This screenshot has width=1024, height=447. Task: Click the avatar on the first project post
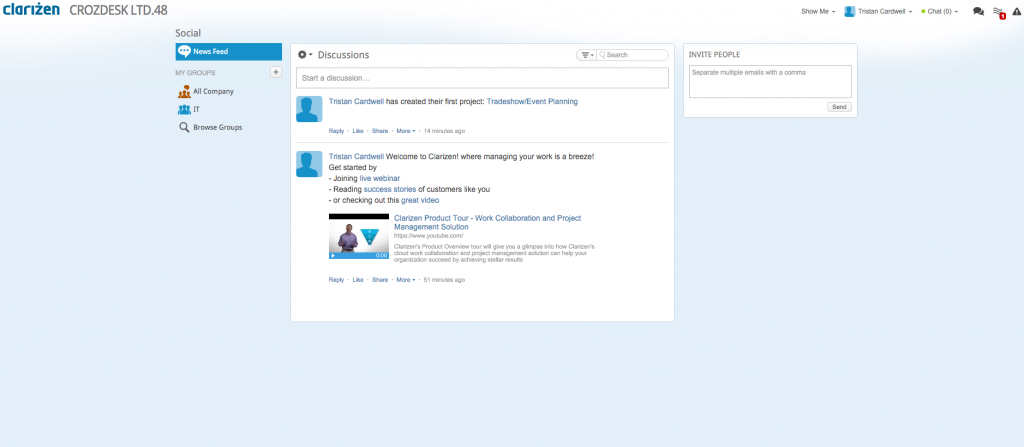pyautogui.click(x=309, y=108)
